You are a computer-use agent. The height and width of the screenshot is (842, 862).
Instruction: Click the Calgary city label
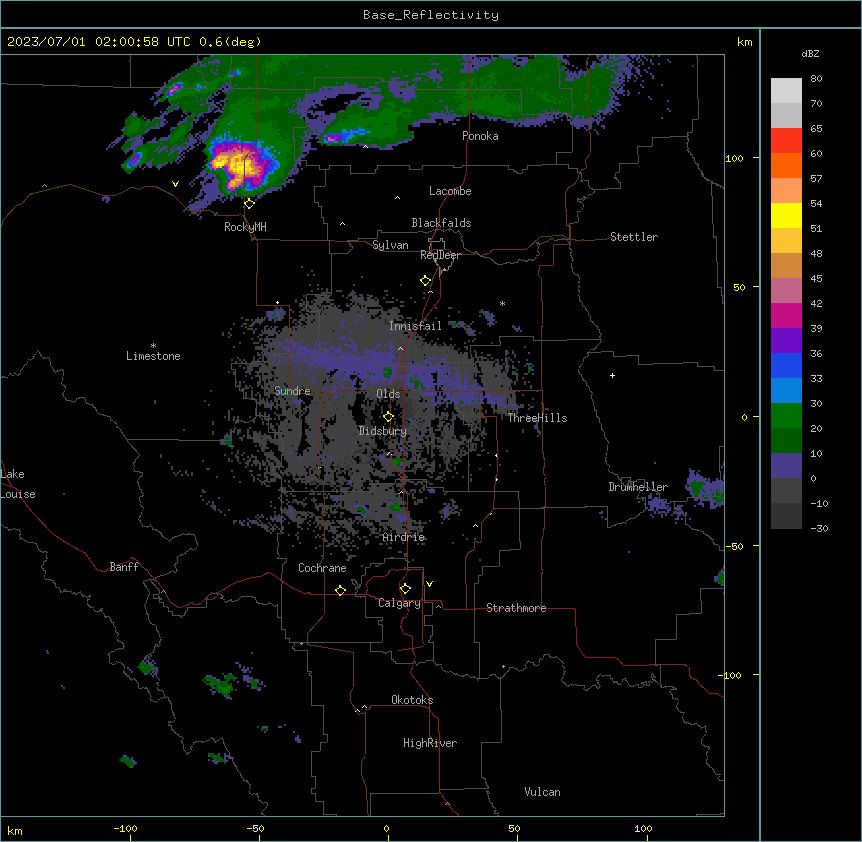[399, 603]
